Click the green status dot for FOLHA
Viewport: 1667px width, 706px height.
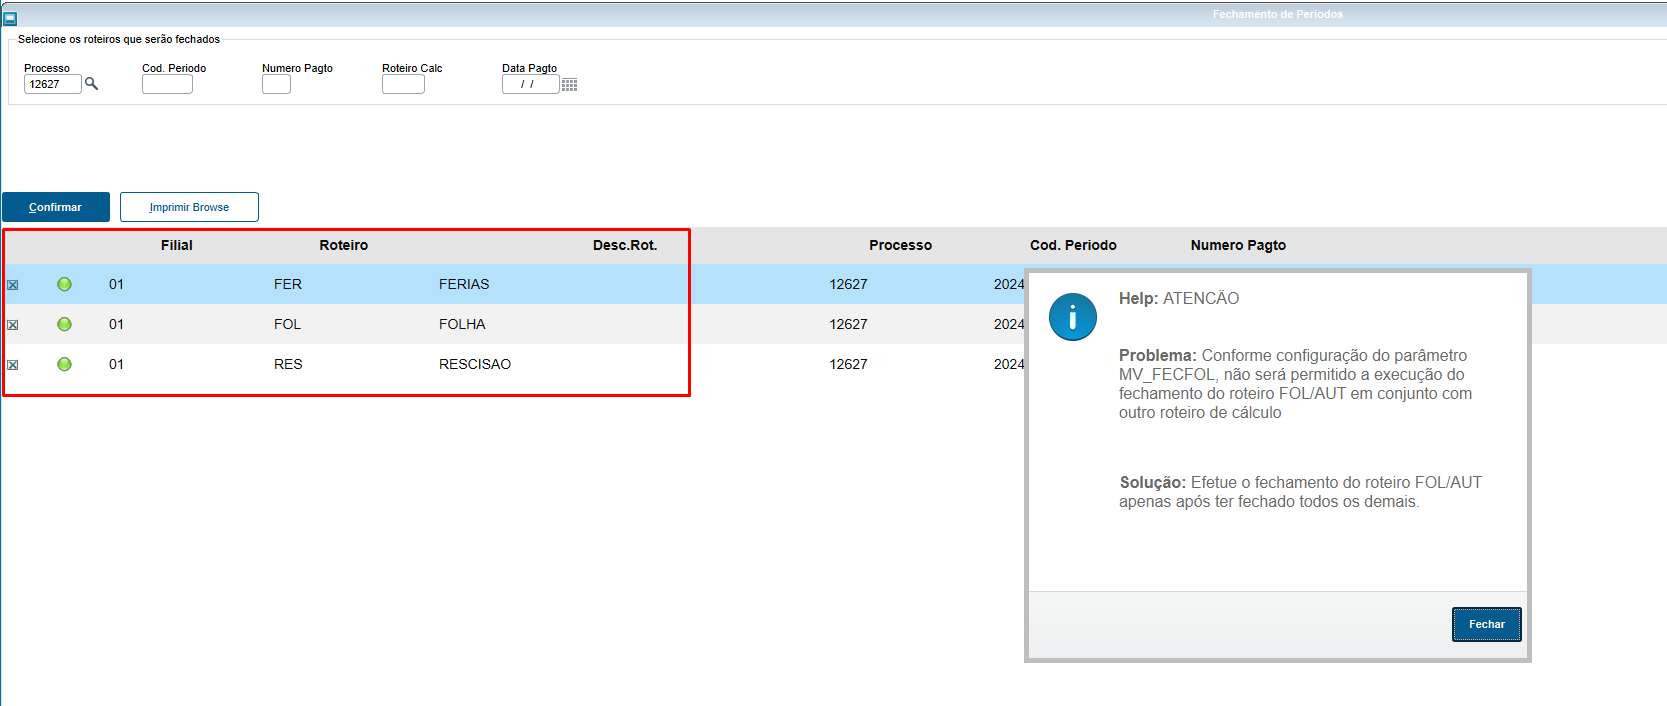[x=64, y=324]
